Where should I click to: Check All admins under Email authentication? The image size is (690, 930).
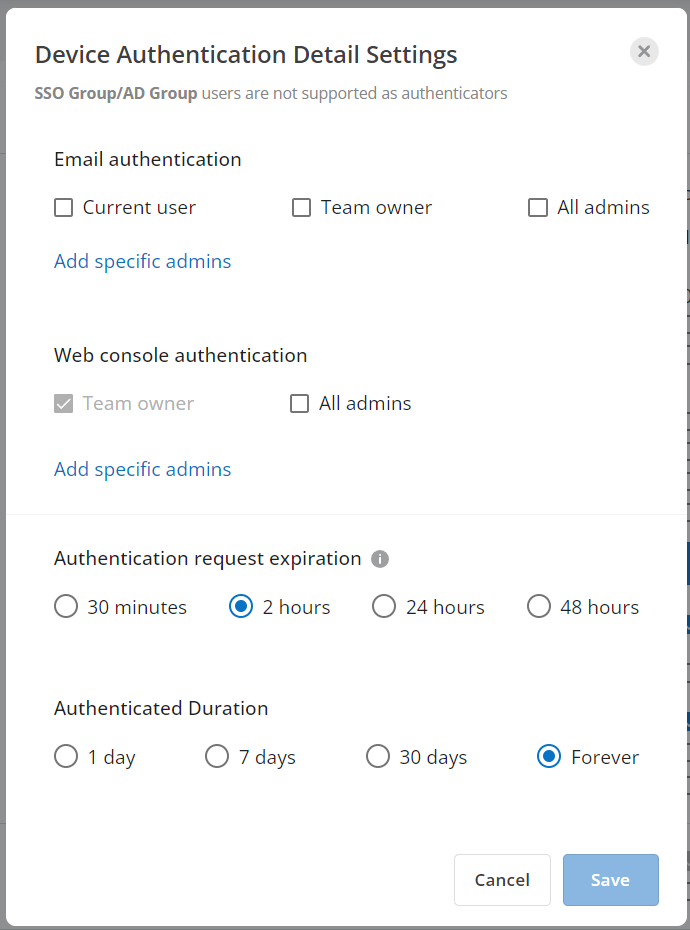538,207
